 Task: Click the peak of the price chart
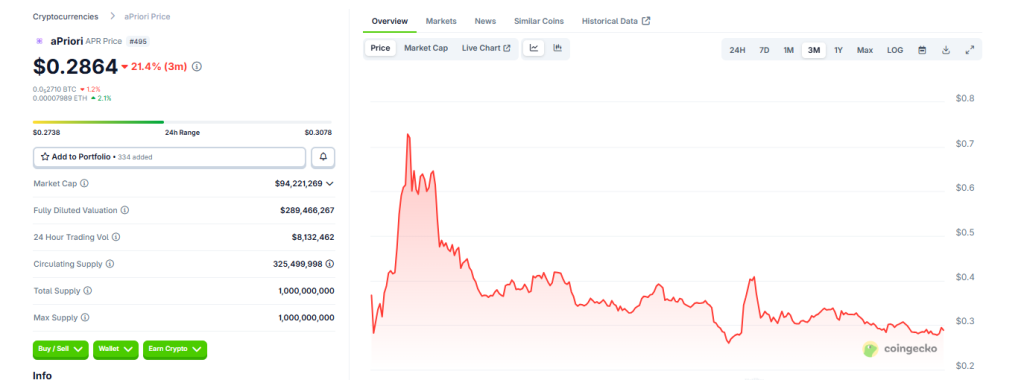click(x=408, y=135)
